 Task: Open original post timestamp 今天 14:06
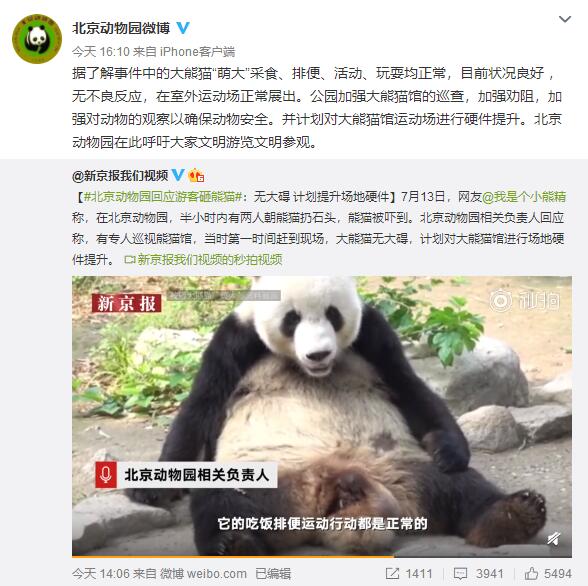click(101, 574)
